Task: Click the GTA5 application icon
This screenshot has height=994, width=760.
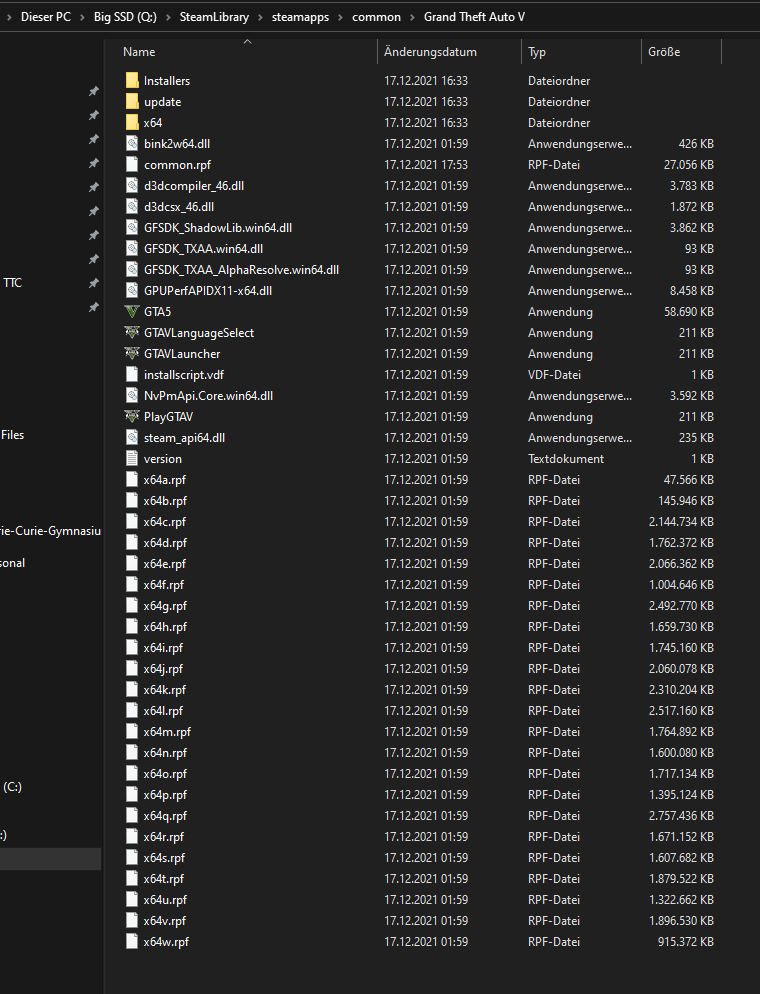Action: 132,312
